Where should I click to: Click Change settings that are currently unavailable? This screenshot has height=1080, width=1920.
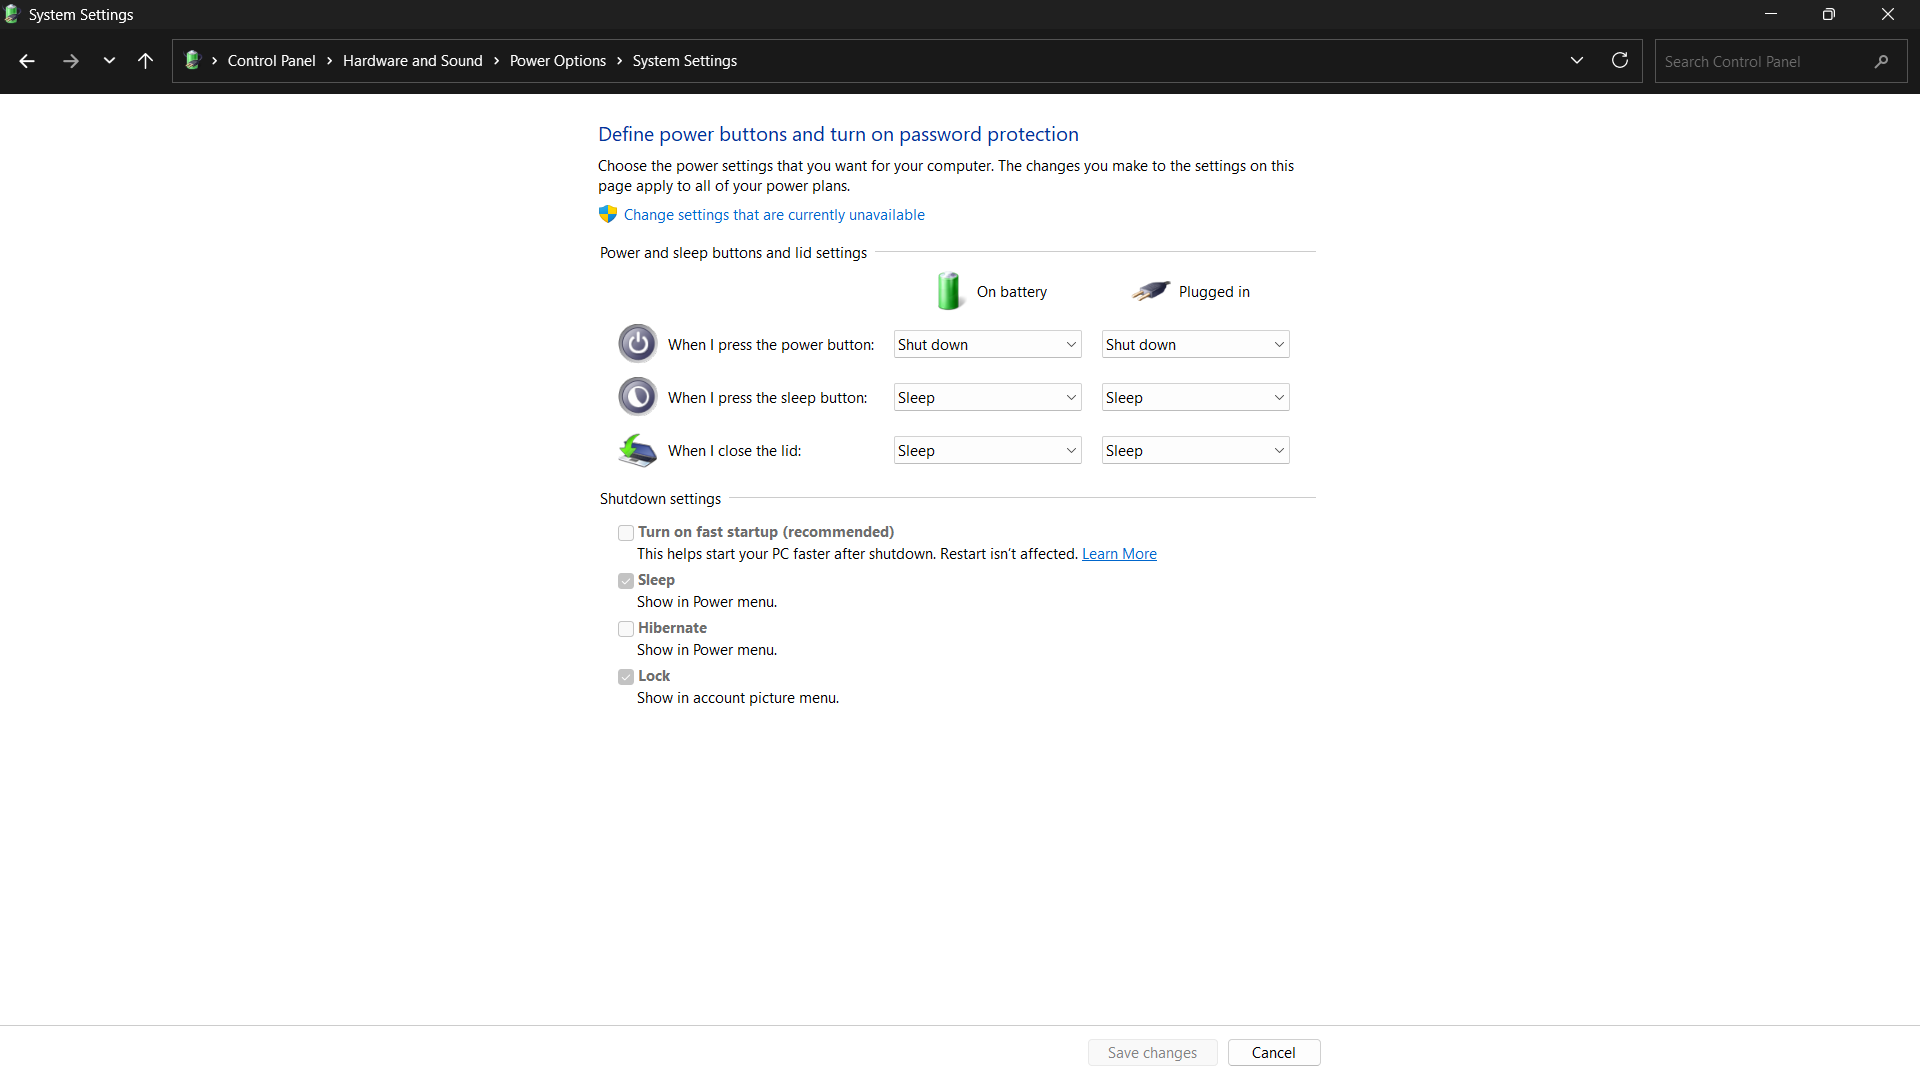tap(773, 215)
